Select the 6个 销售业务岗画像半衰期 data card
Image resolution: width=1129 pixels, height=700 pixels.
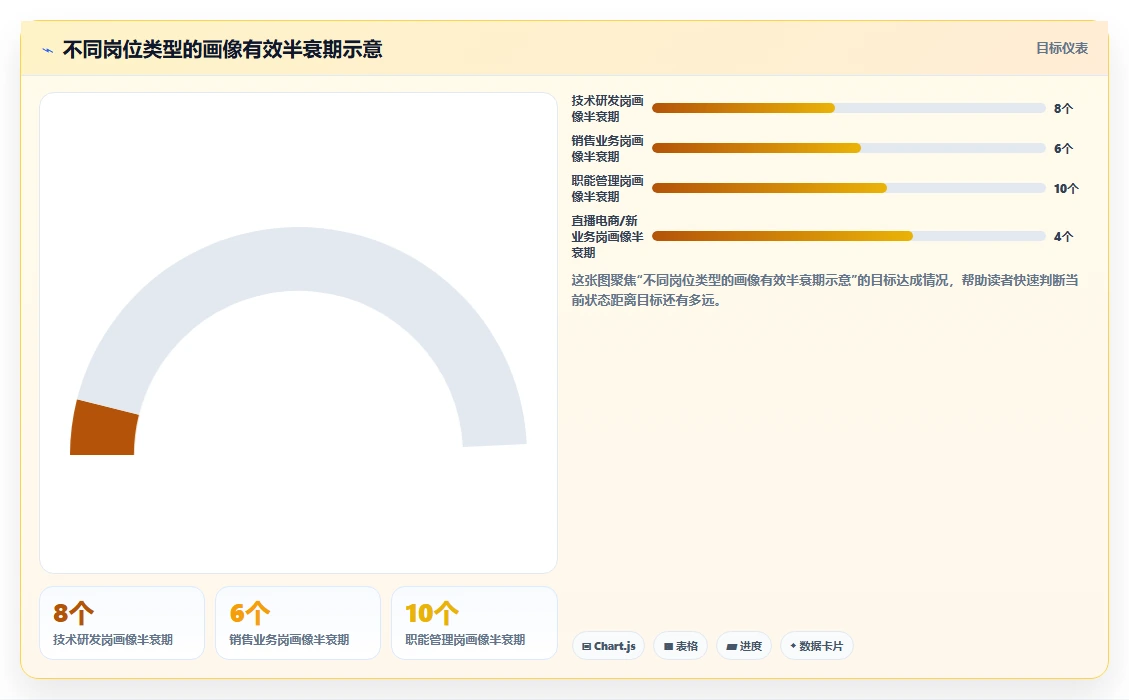298,623
